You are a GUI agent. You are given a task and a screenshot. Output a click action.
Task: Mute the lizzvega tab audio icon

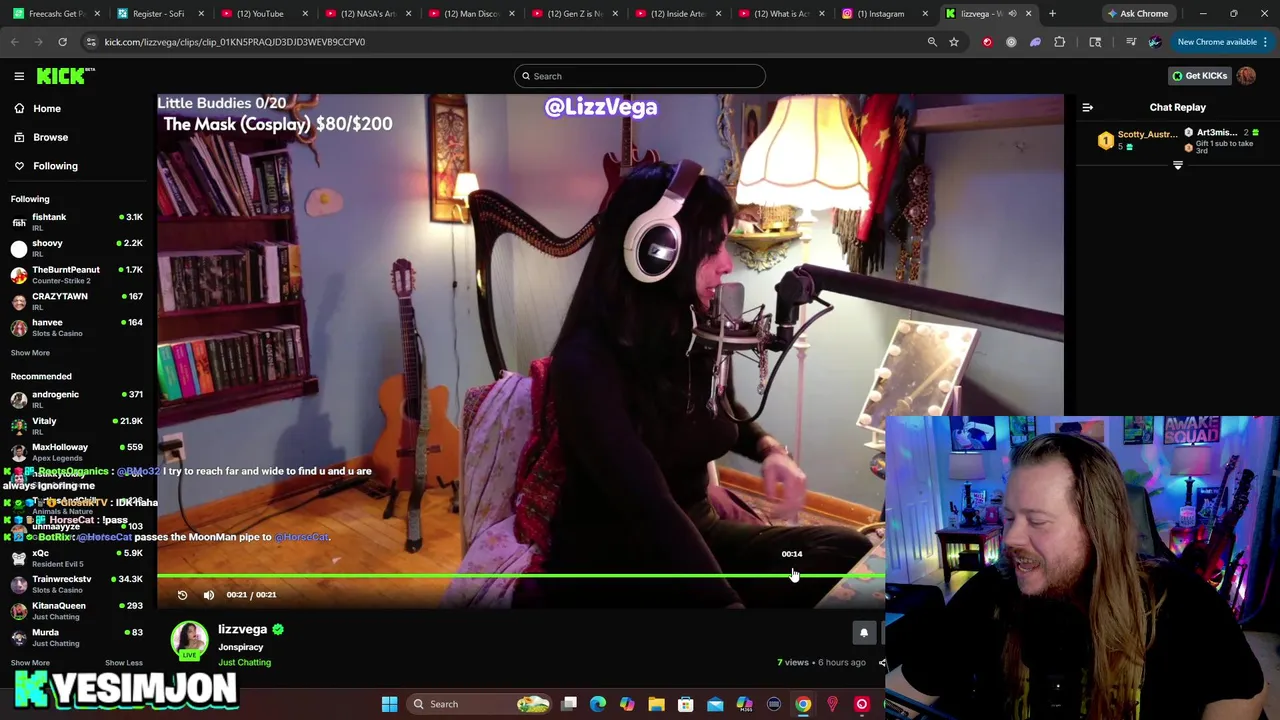(x=1012, y=14)
